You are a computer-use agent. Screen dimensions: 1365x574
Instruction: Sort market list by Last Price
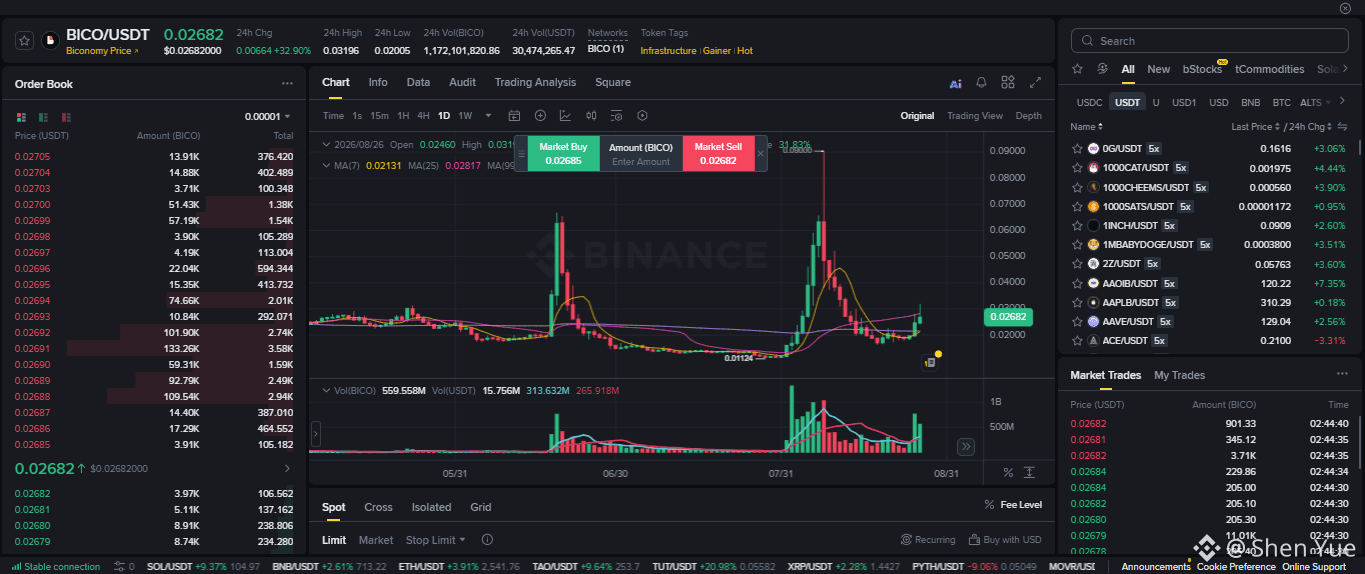[1255, 127]
